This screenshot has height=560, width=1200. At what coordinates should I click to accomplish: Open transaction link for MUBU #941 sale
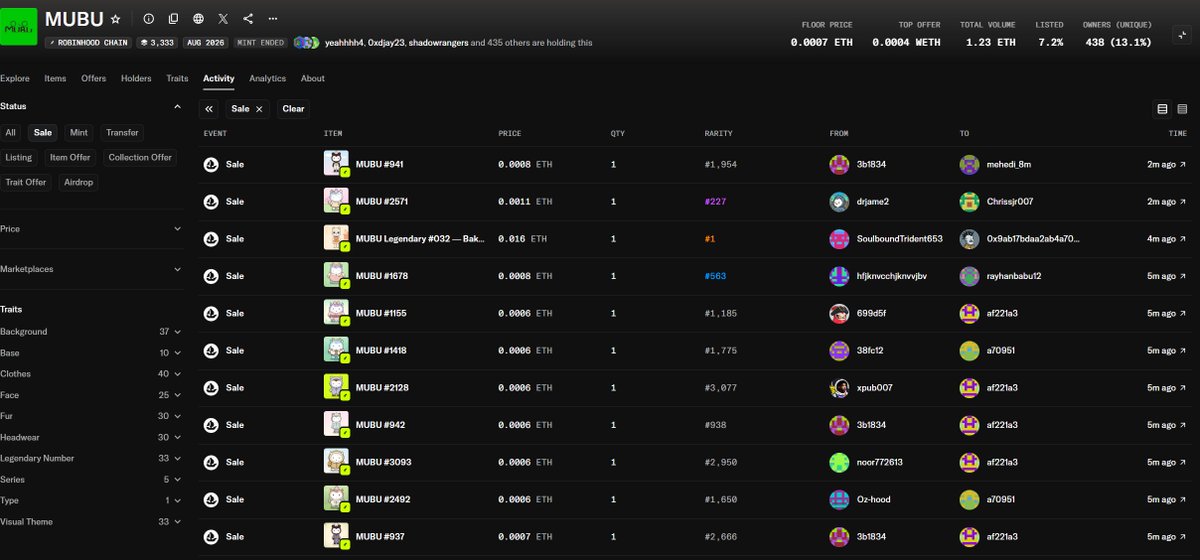pos(1166,164)
